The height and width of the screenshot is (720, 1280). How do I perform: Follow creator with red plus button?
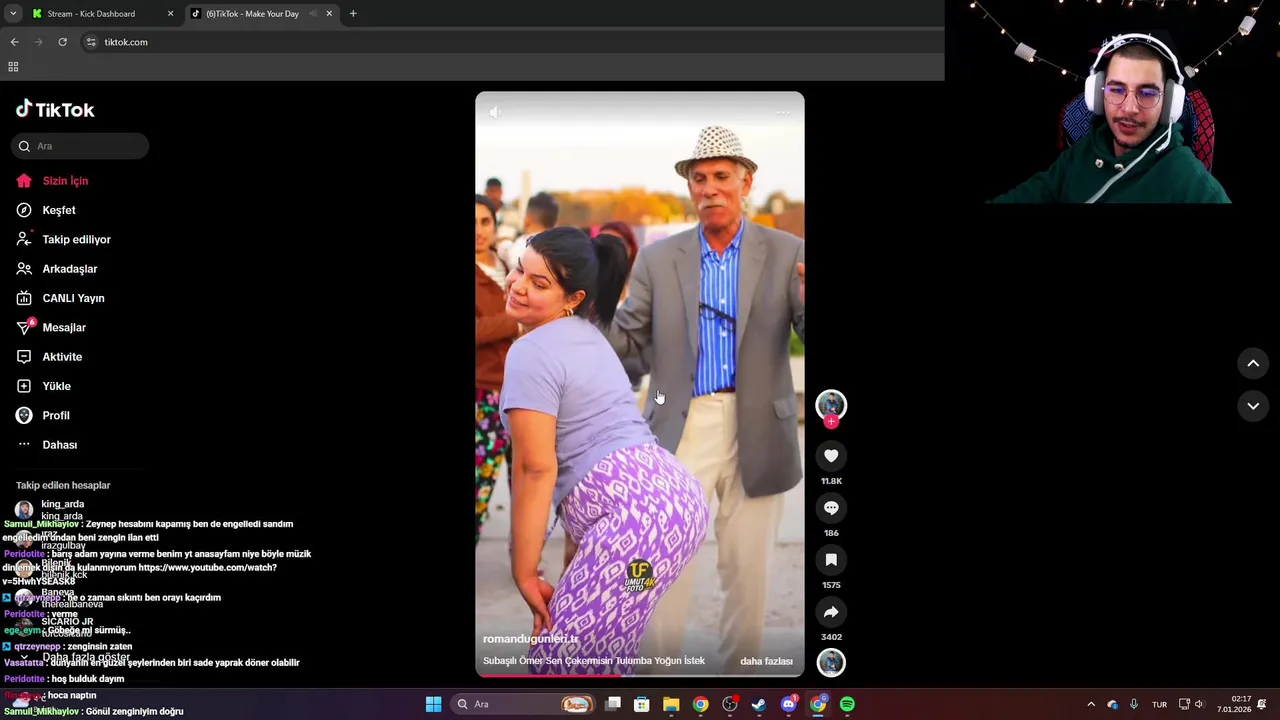tap(831, 422)
